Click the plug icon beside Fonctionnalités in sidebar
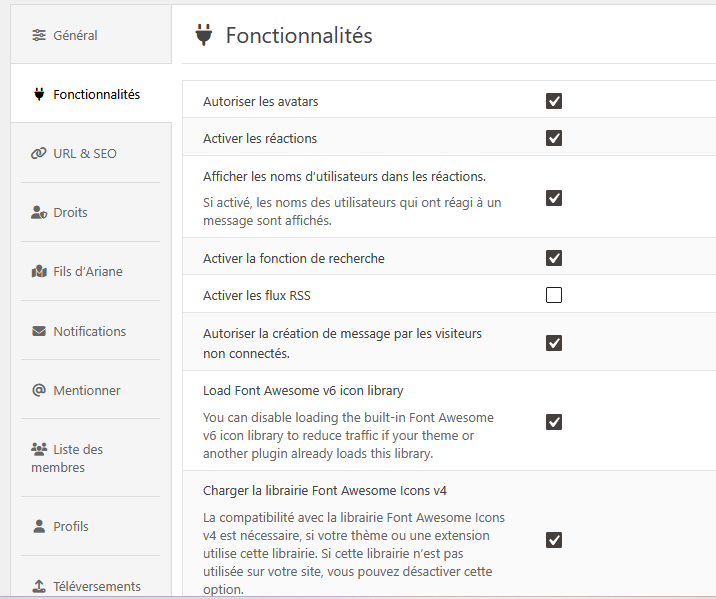Screen dimensions: 716x599 [x=39, y=94]
